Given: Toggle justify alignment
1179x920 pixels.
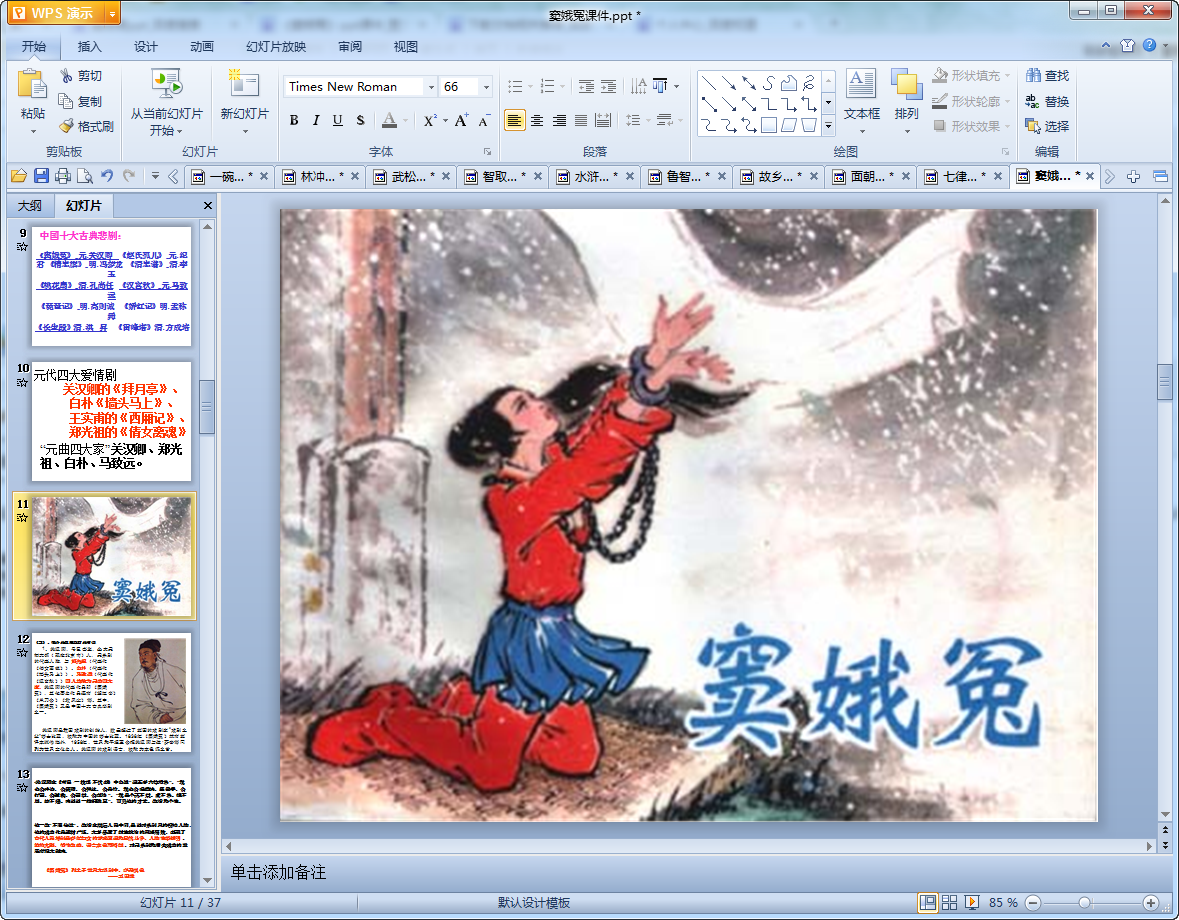Looking at the screenshot, I should pyautogui.click(x=580, y=120).
